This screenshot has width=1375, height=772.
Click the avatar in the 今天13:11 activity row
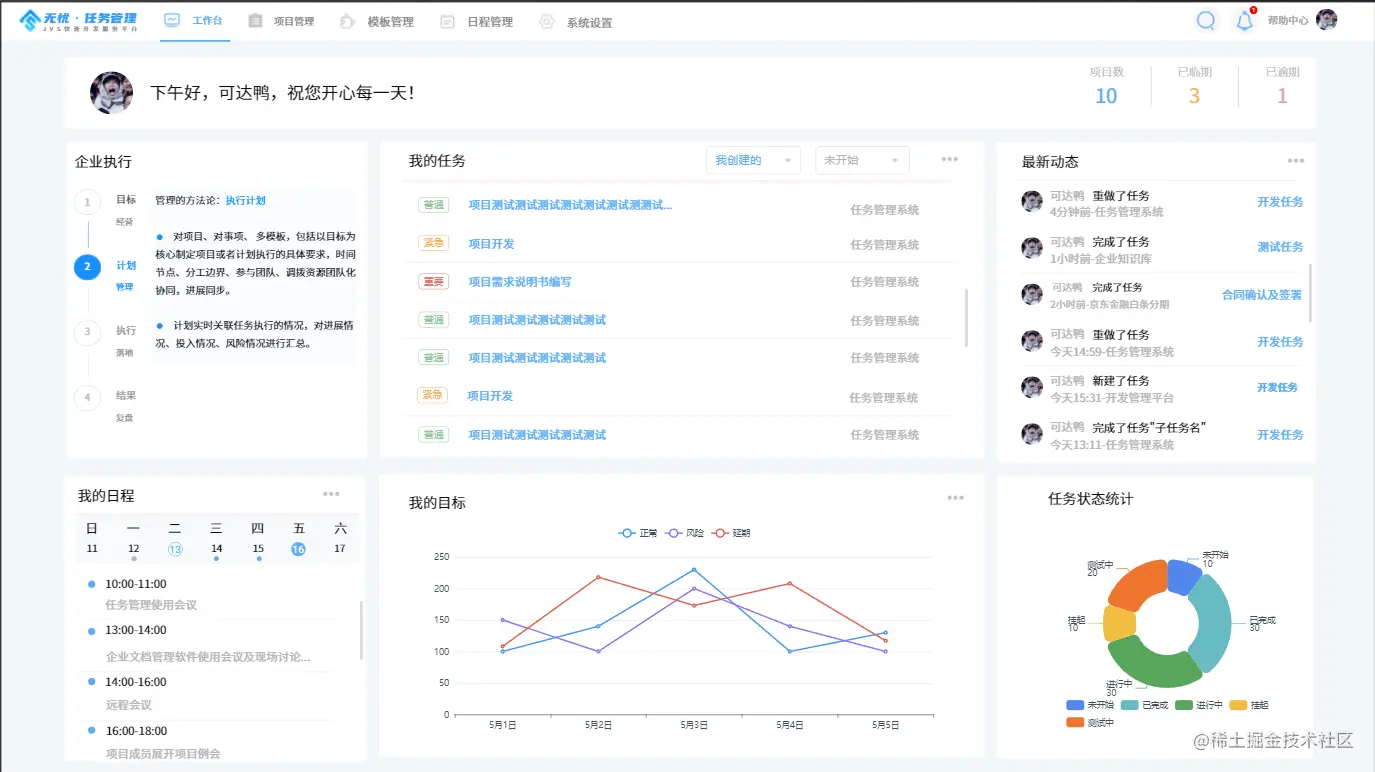pos(1032,434)
